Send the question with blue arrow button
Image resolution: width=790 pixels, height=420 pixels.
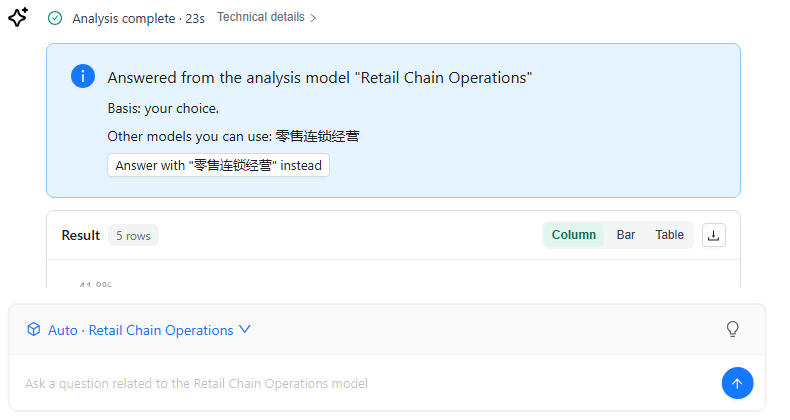737,383
